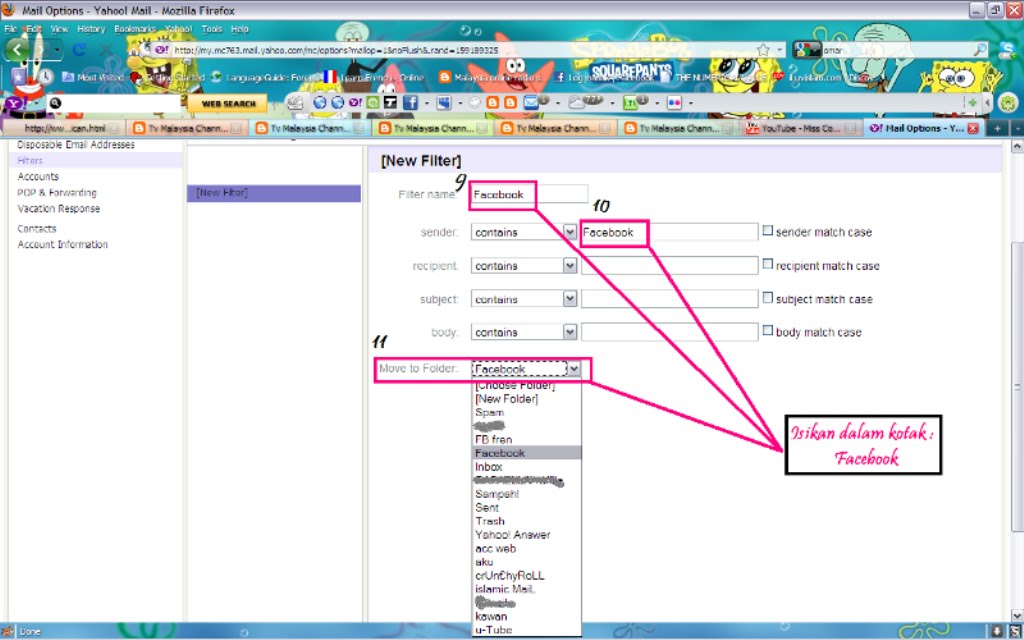Go back with the green back arrow

17,49
